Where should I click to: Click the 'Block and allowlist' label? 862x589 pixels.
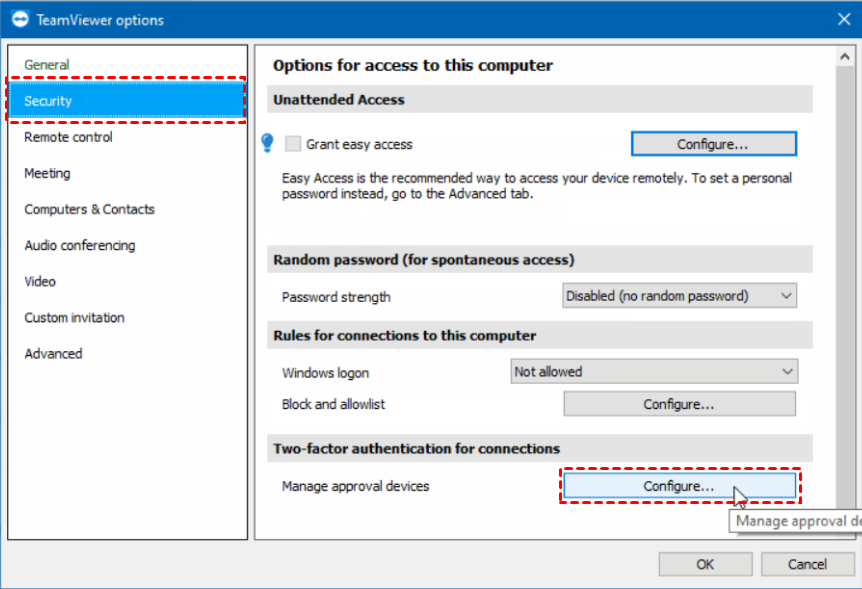pyautogui.click(x=333, y=404)
